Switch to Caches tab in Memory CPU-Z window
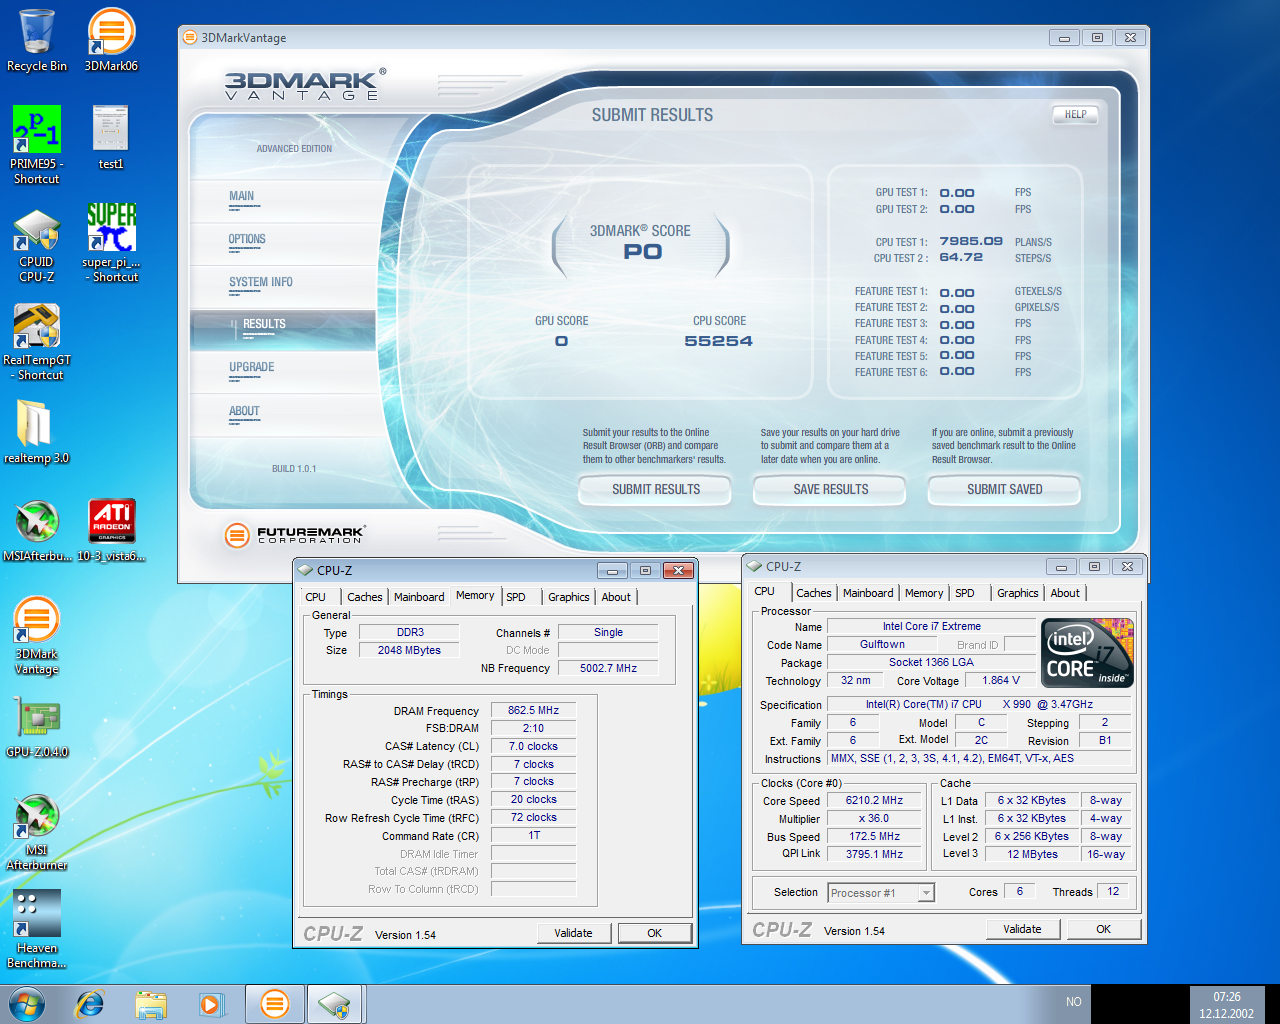The height and width of the screenshot is (1024, 1280). 365,597
